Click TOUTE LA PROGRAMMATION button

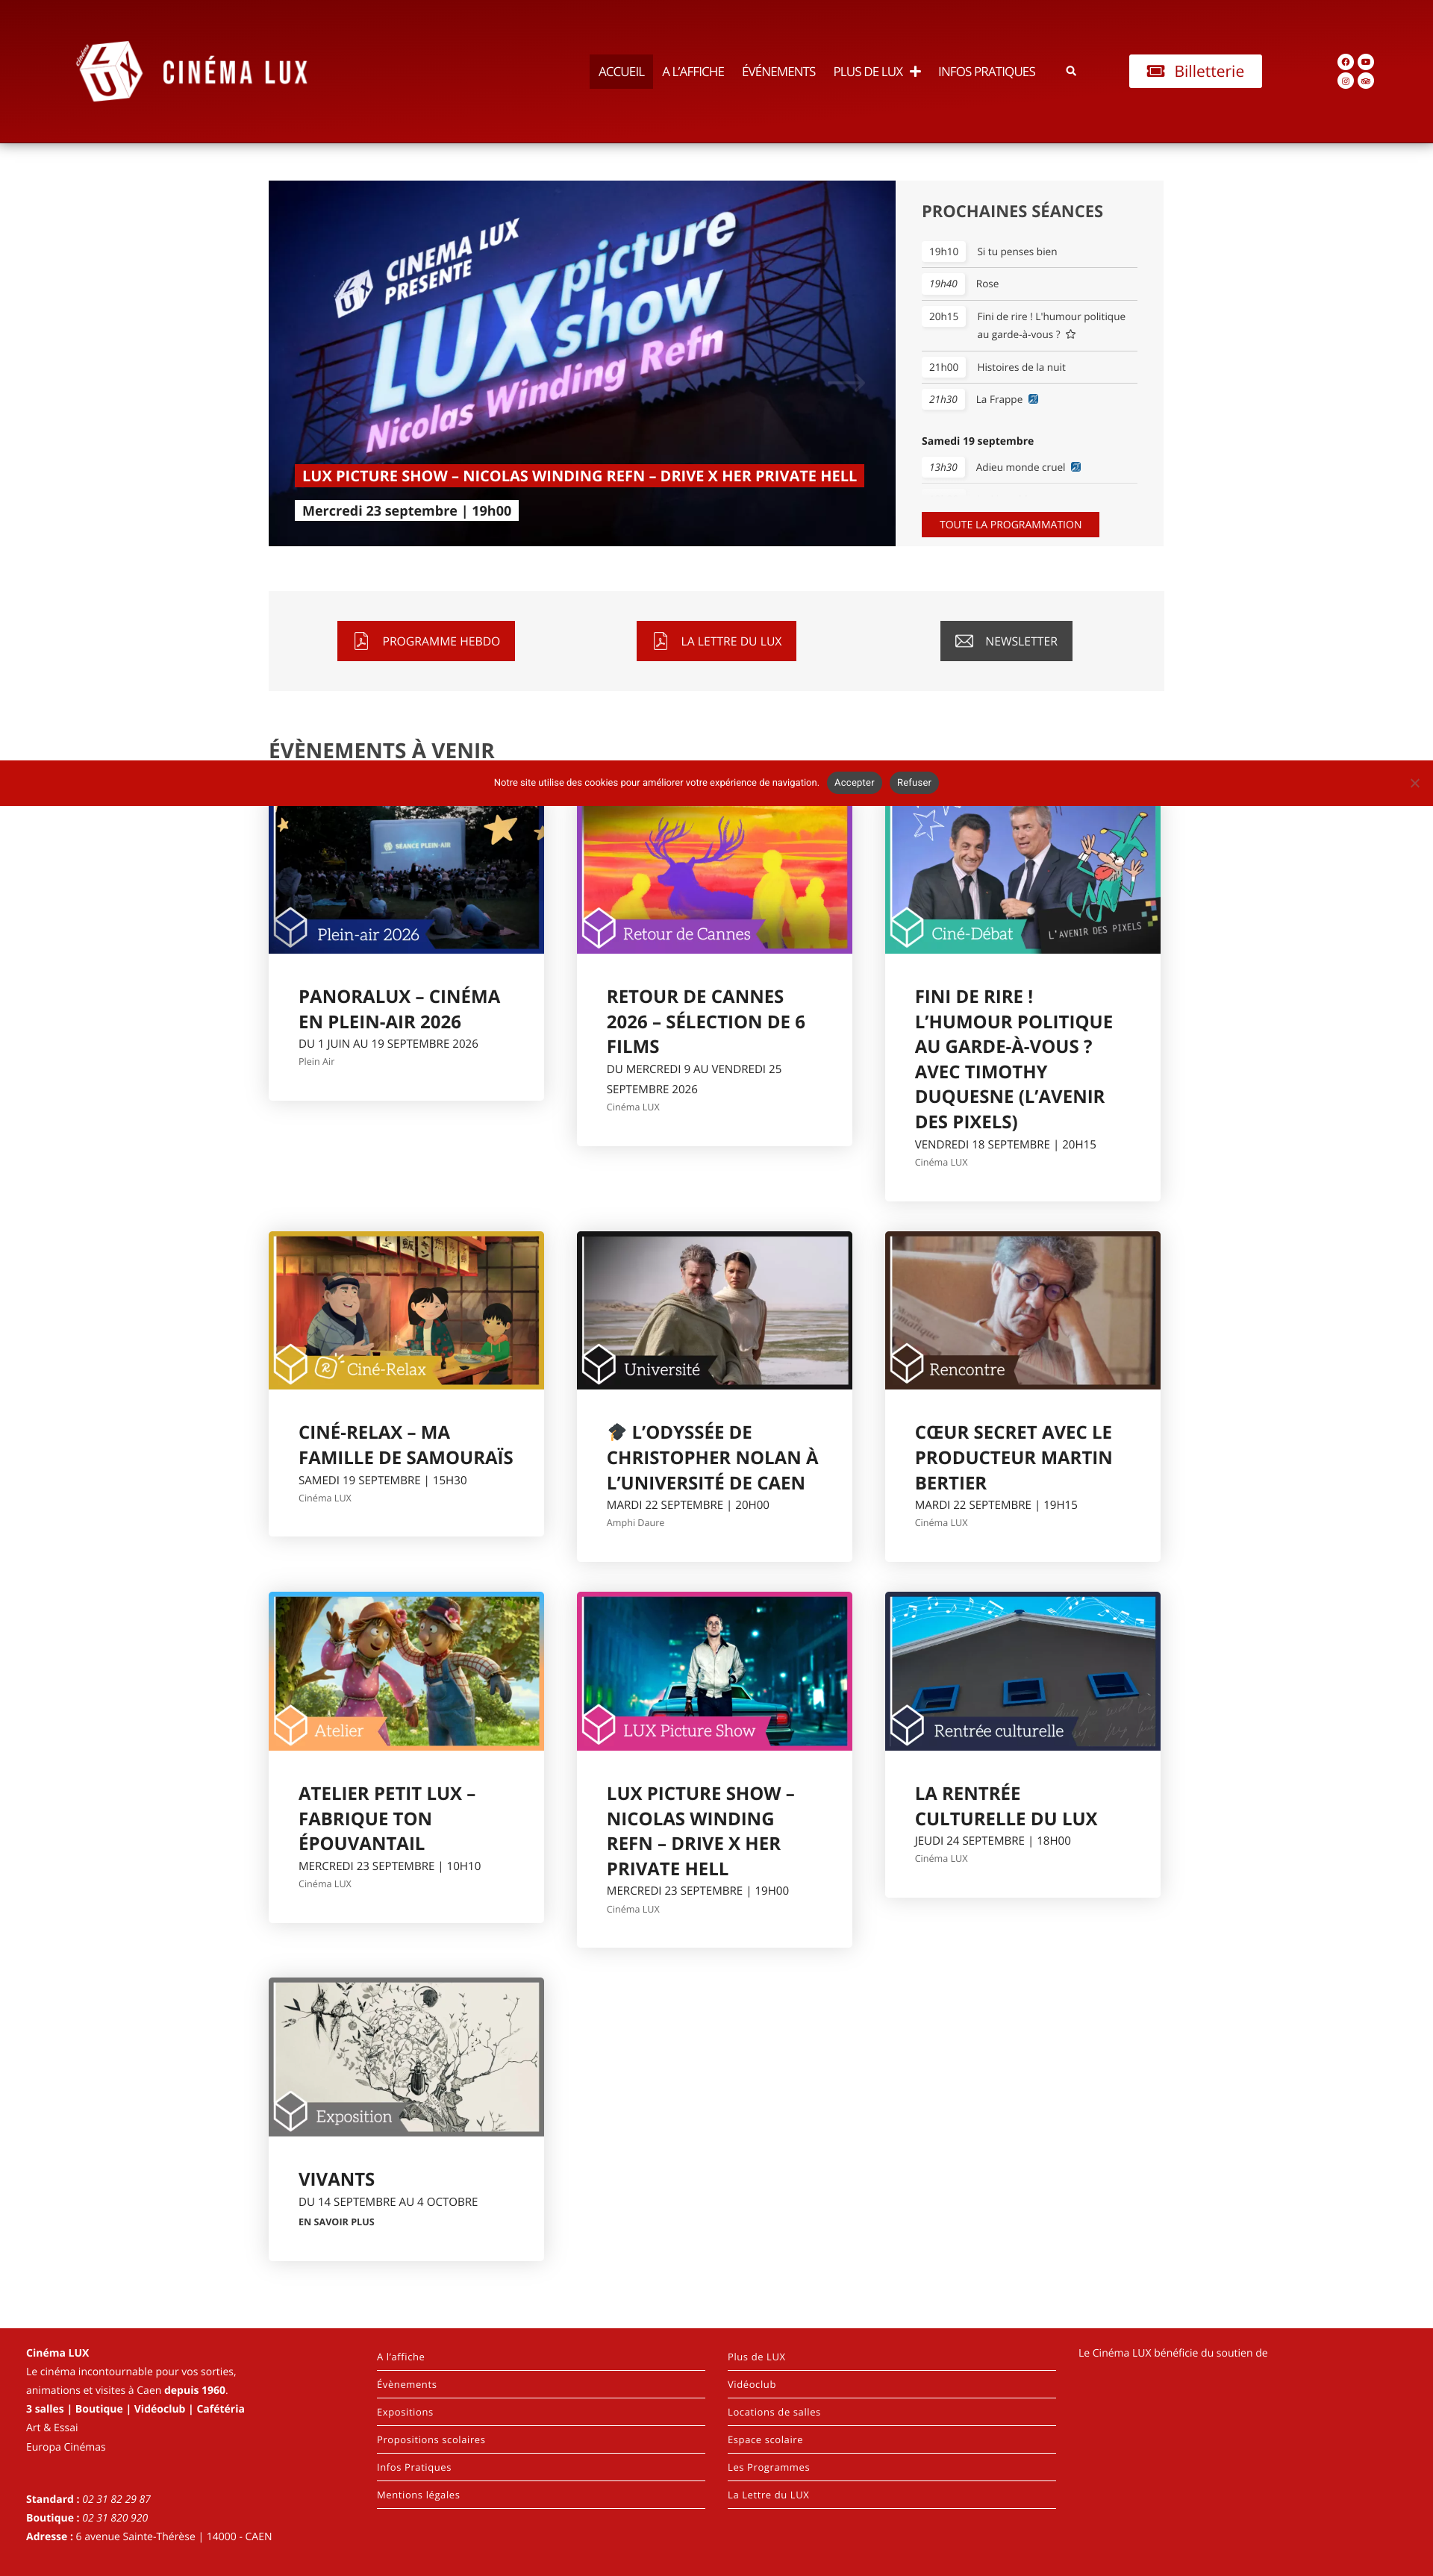(x=1010, y=524)
